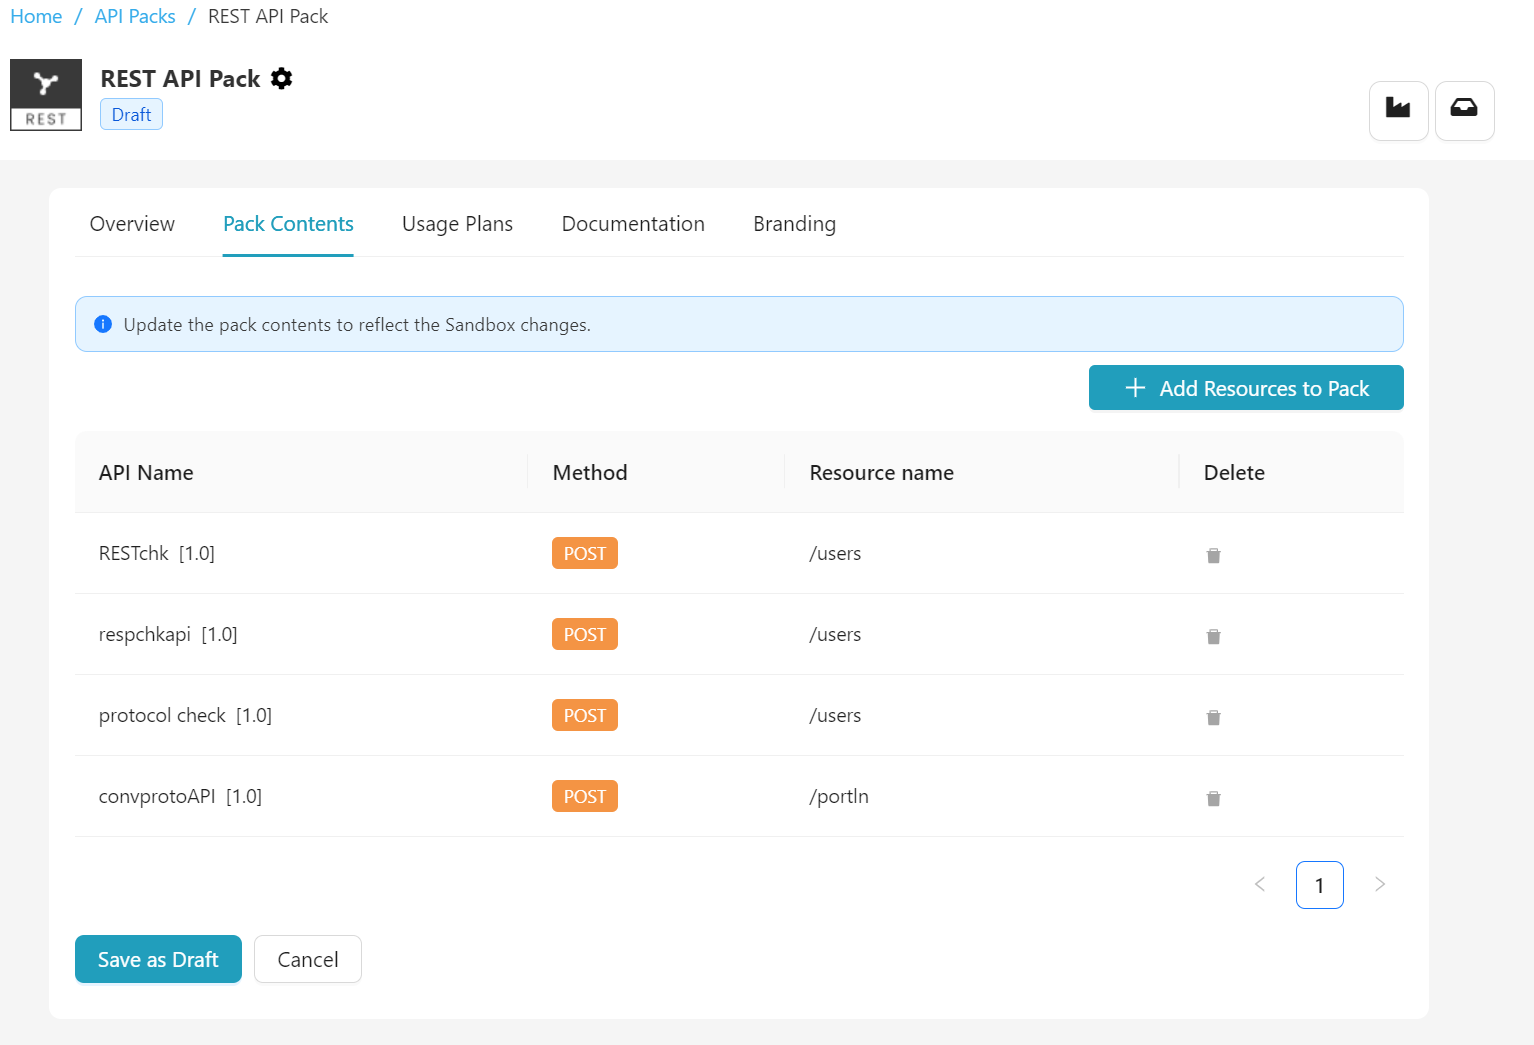Switch to the Branding tab
The width and height of the screenshot is (1534, 1045).
pyautogui.click(x=794, y=224)
